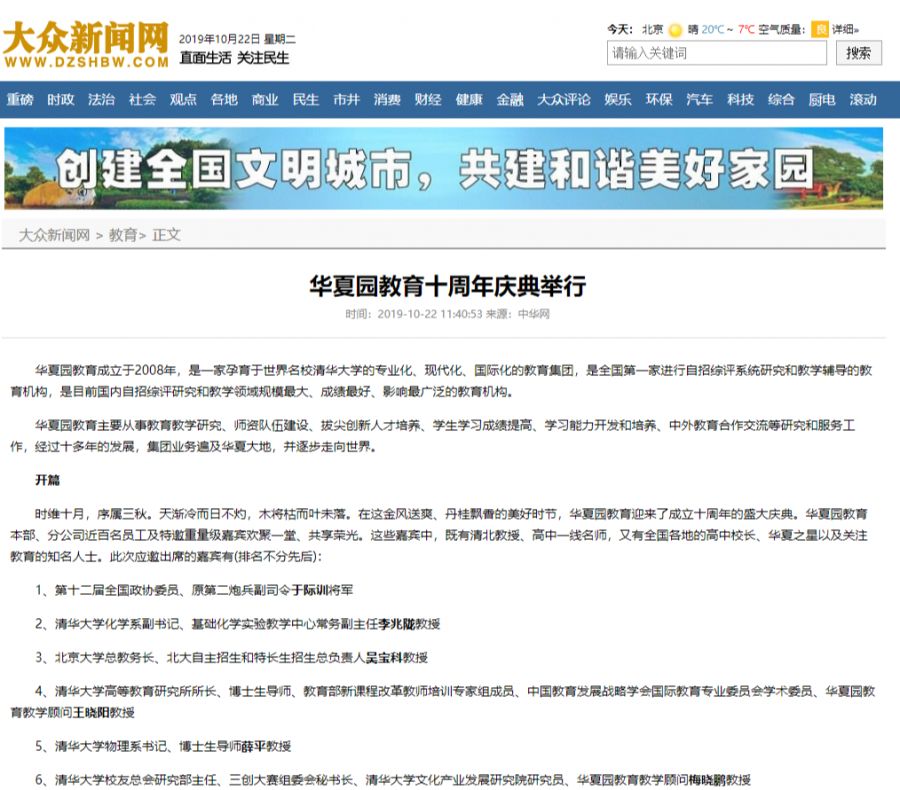Click the 开篇 section heading
Screen dimensions: 900x790
tap(48, 480)
